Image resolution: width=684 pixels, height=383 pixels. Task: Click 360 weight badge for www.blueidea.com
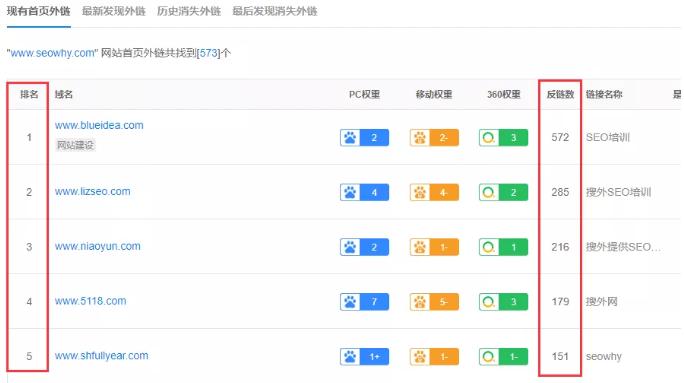pos(503,138)
